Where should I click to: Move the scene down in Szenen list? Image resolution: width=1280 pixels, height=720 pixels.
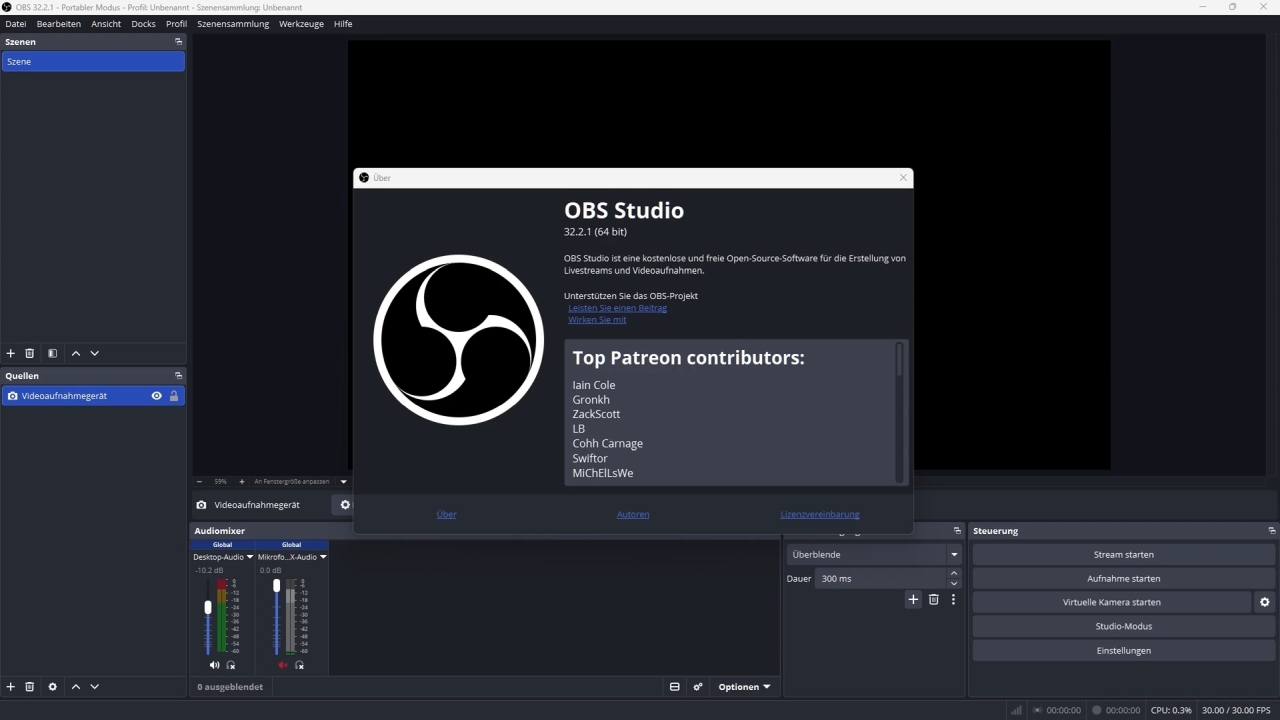pos(95,353)
